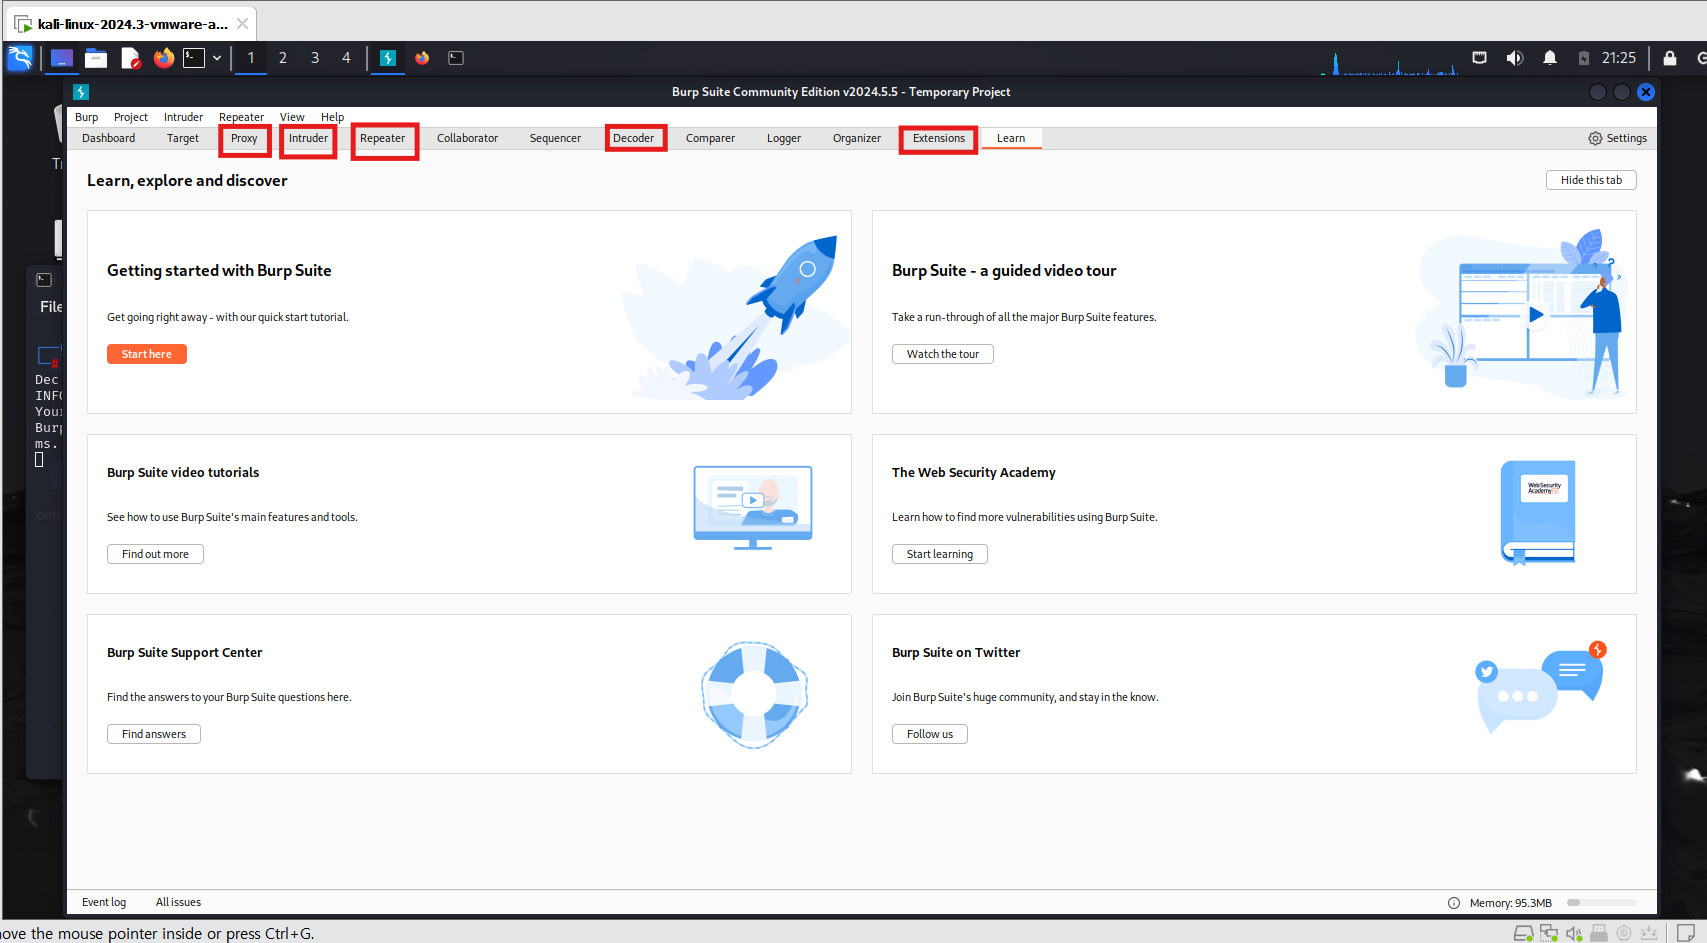Open the Intruder menu in the menu bar
This screenshot has width=1707, height=943.
(183, 117)
